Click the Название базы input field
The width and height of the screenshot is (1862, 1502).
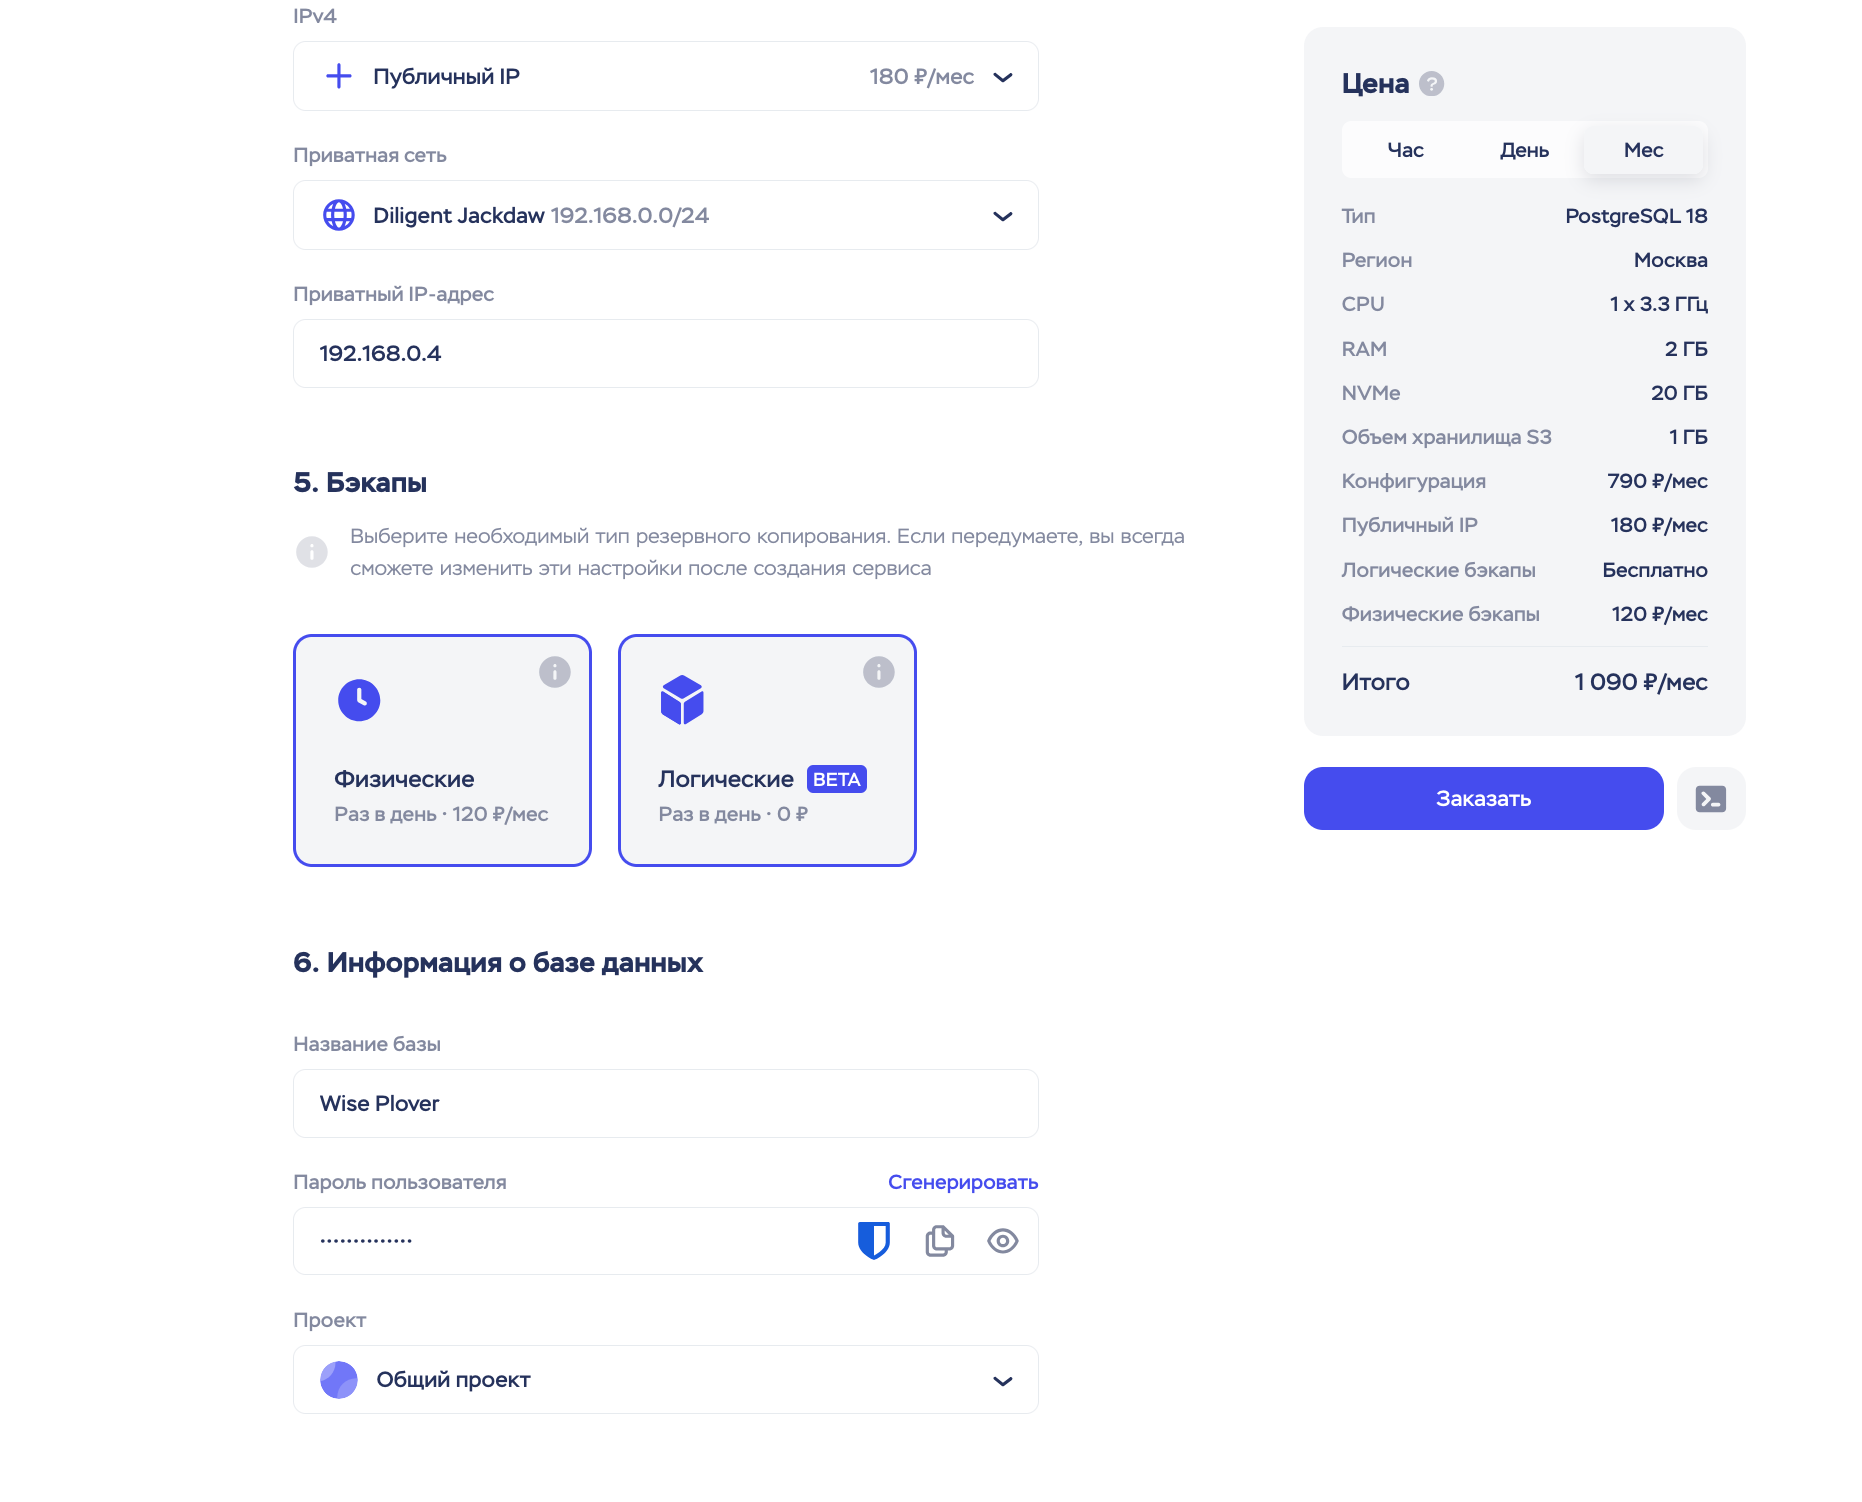[x=665, y=1103]
